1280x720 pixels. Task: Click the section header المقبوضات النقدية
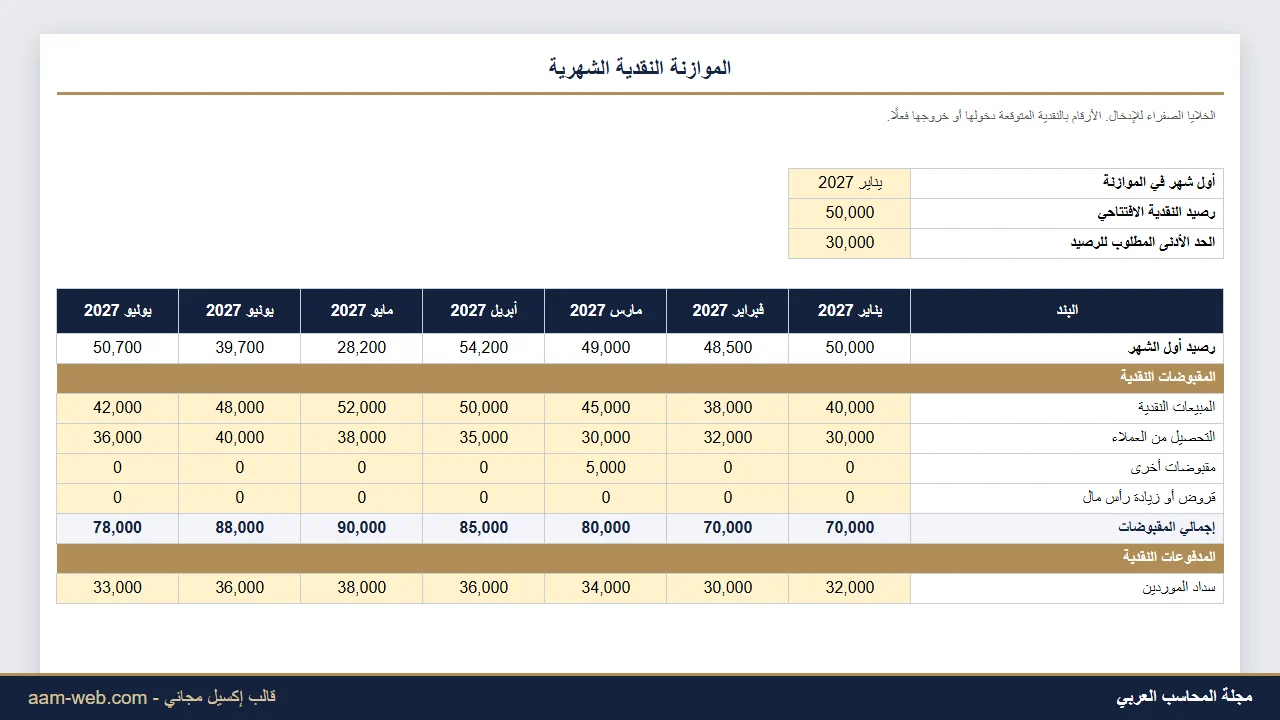(x=640, y=378)
